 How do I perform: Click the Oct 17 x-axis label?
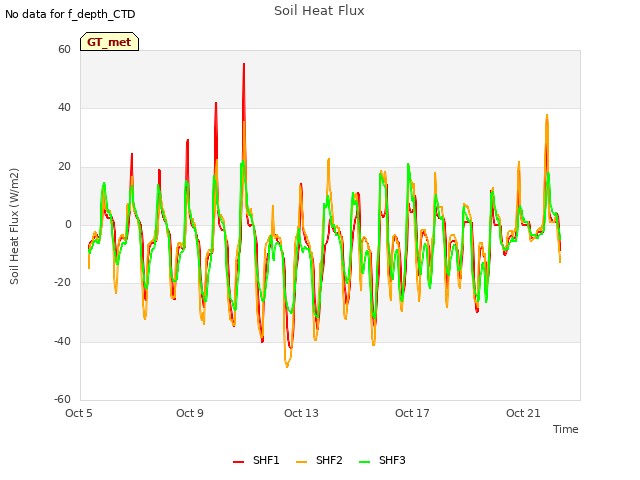412,413
